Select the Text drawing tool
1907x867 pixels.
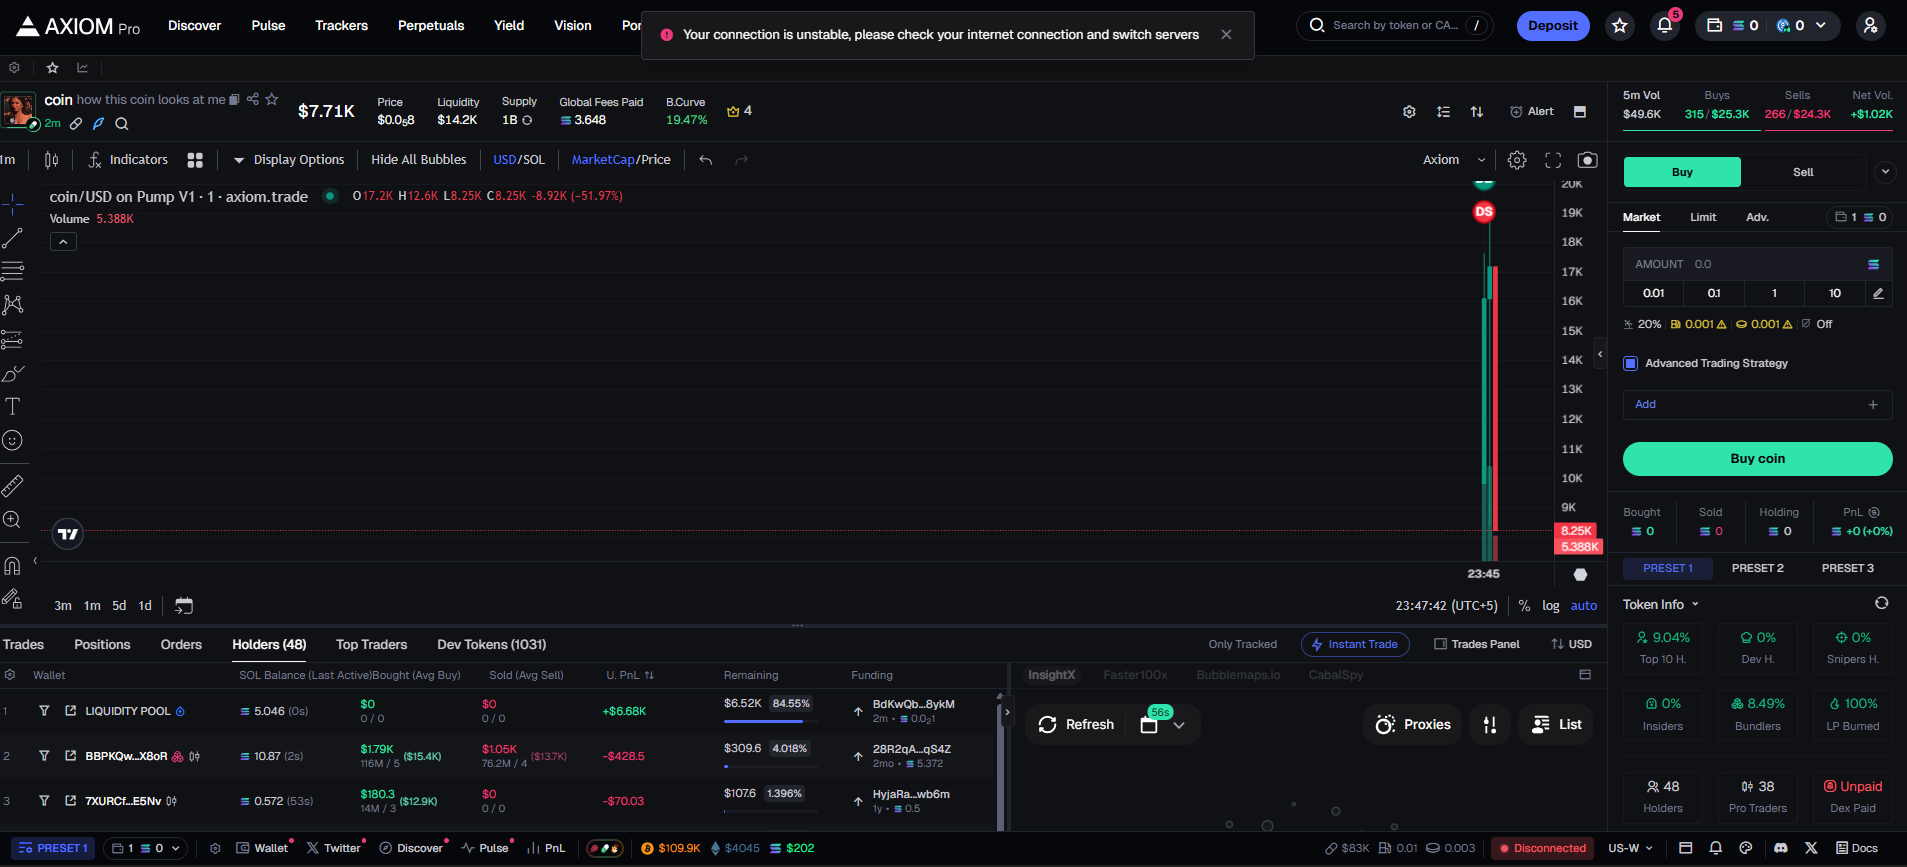click(13, 407)
